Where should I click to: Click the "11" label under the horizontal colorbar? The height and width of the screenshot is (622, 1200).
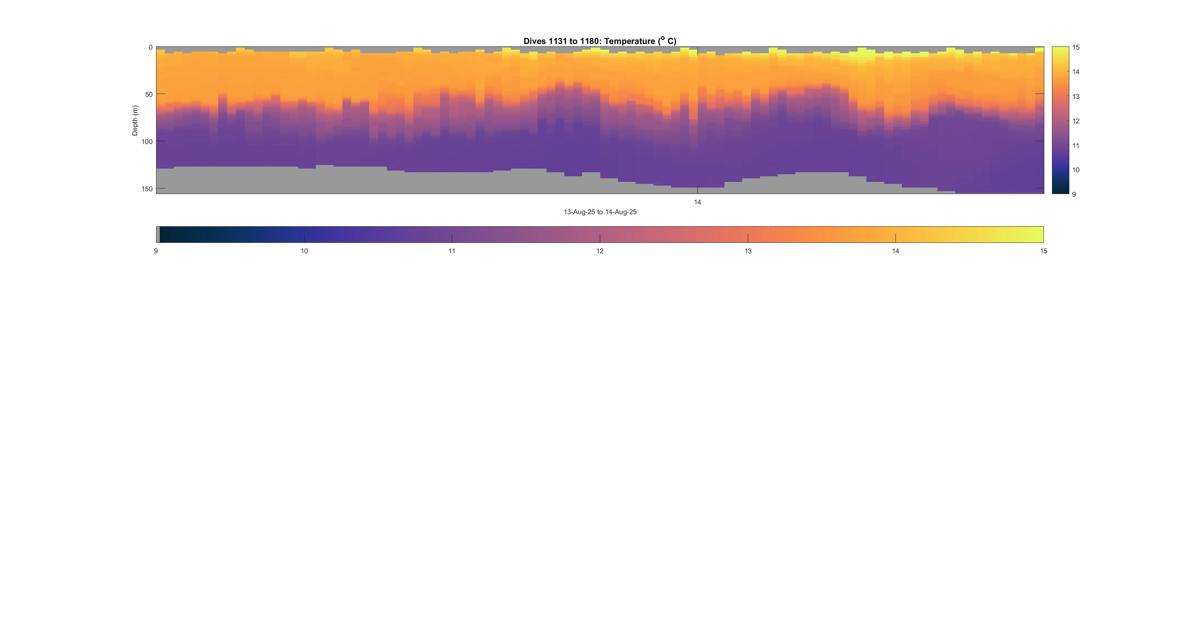point(452,251)
